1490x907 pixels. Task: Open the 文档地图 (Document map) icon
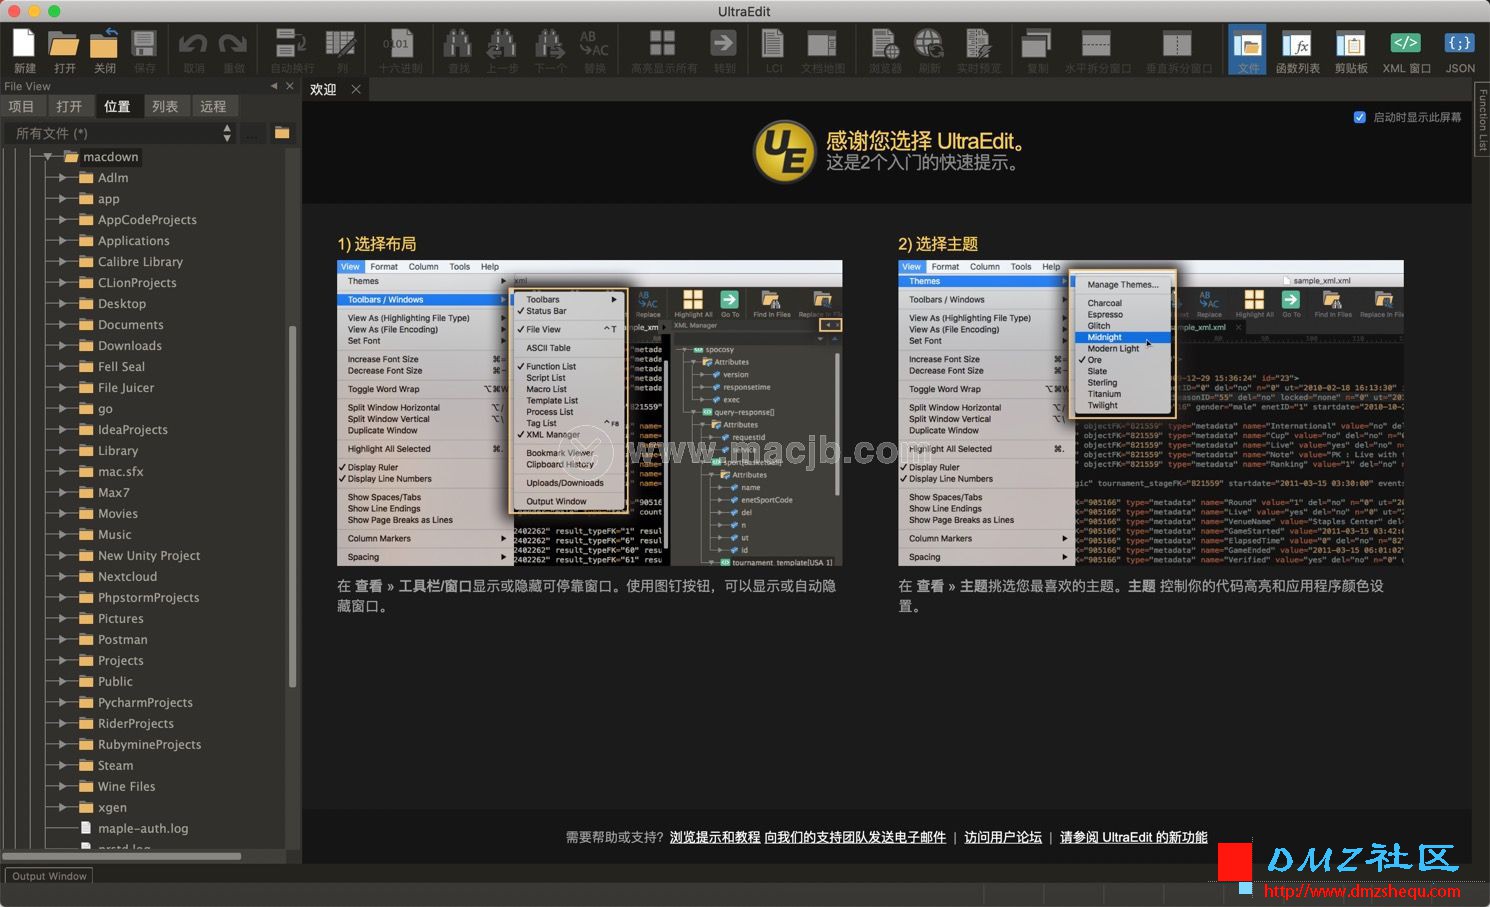click(822, 45)
